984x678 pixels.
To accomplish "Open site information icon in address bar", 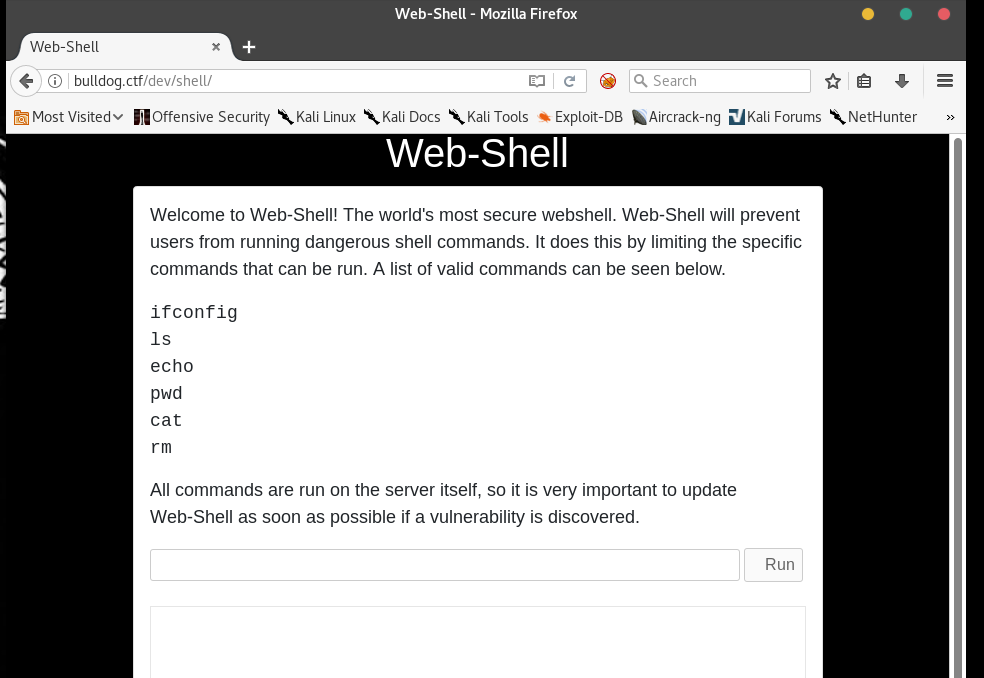I will pyautogui.click(x=55, y=81).
